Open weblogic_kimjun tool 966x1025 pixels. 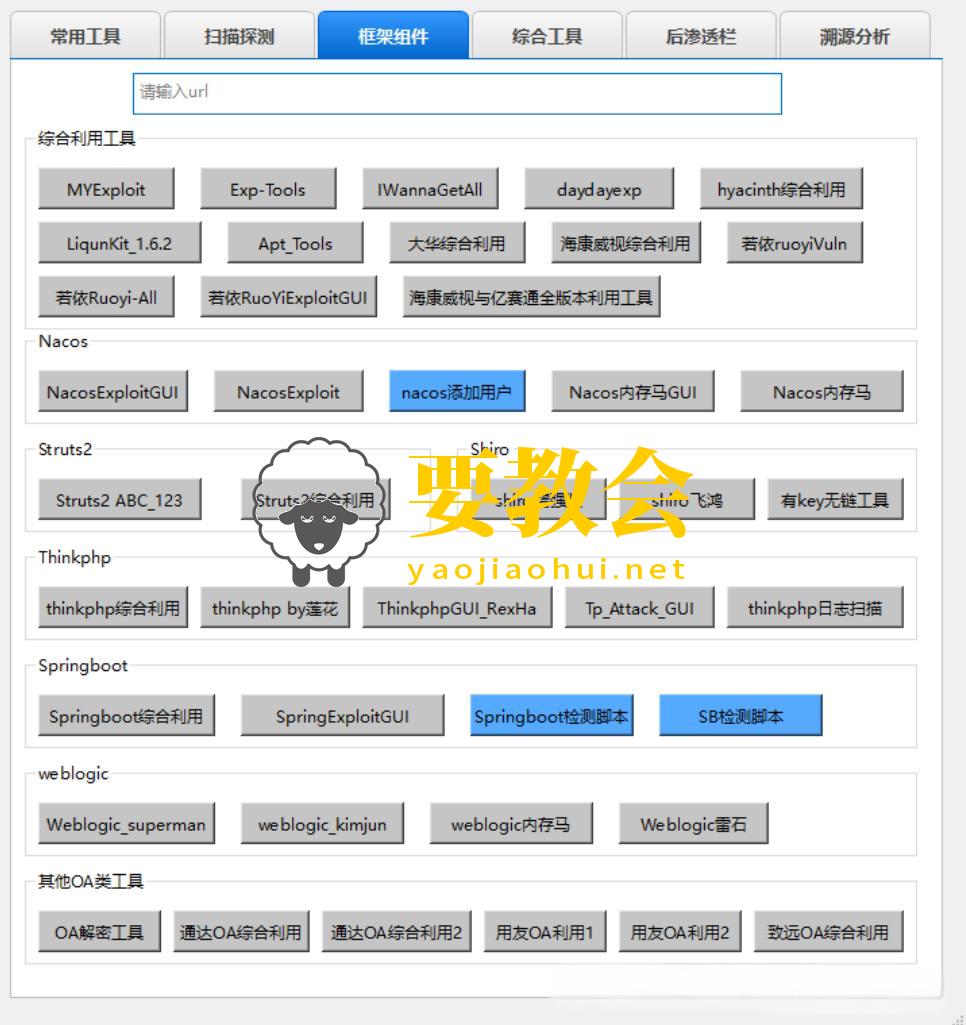[322, 824]
